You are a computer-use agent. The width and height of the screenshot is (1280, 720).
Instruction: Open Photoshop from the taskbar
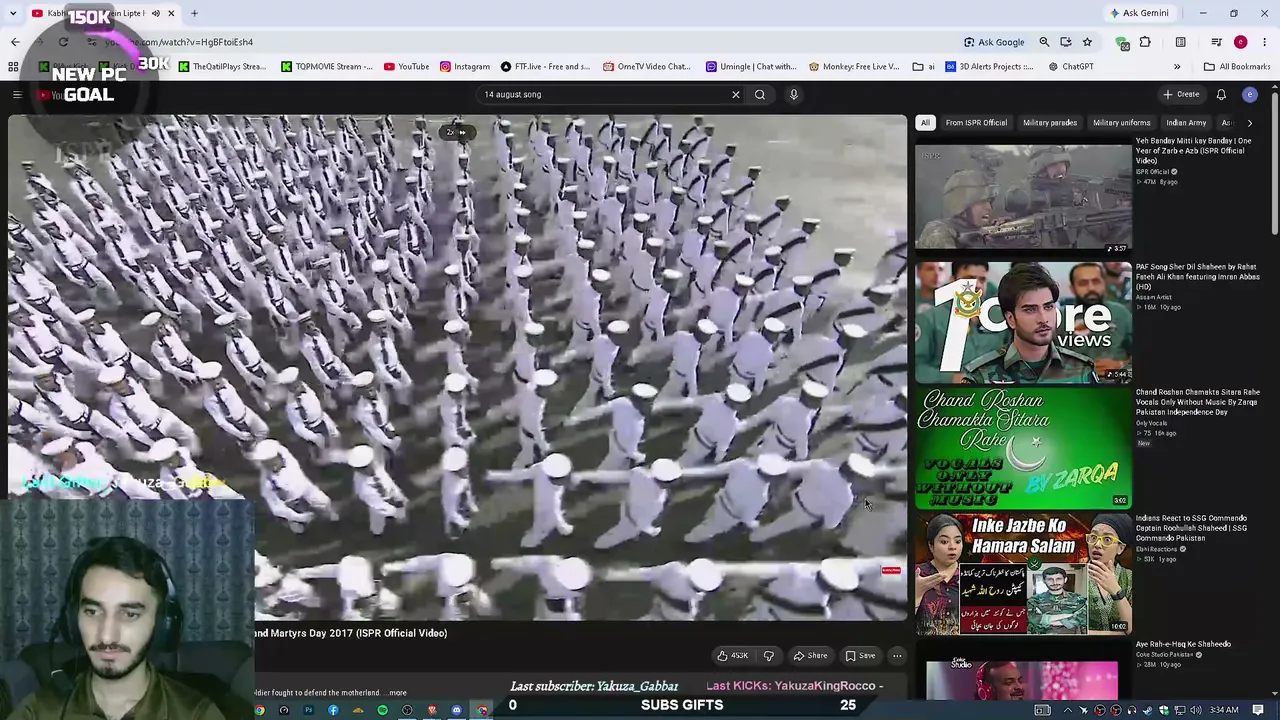click(x=308, y=710)
